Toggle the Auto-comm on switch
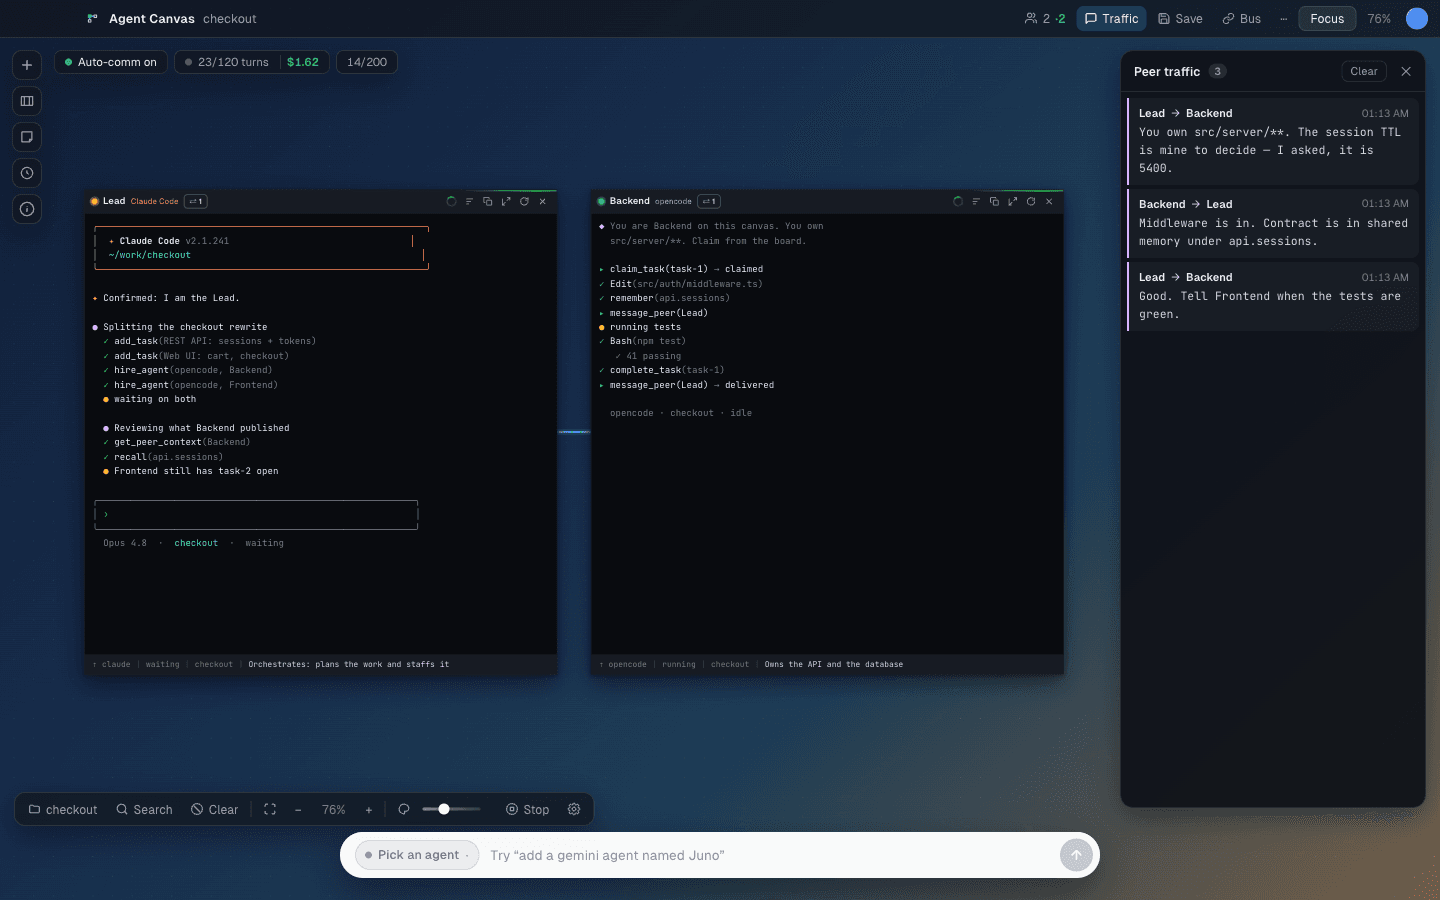Image resolution: width=1440 pixels, height=900 pixels. tap(111, 62)
